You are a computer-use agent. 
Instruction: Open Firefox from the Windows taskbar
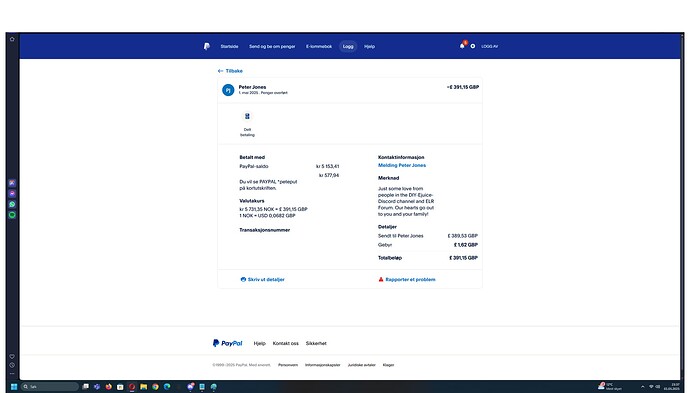(x=108, y=386)
